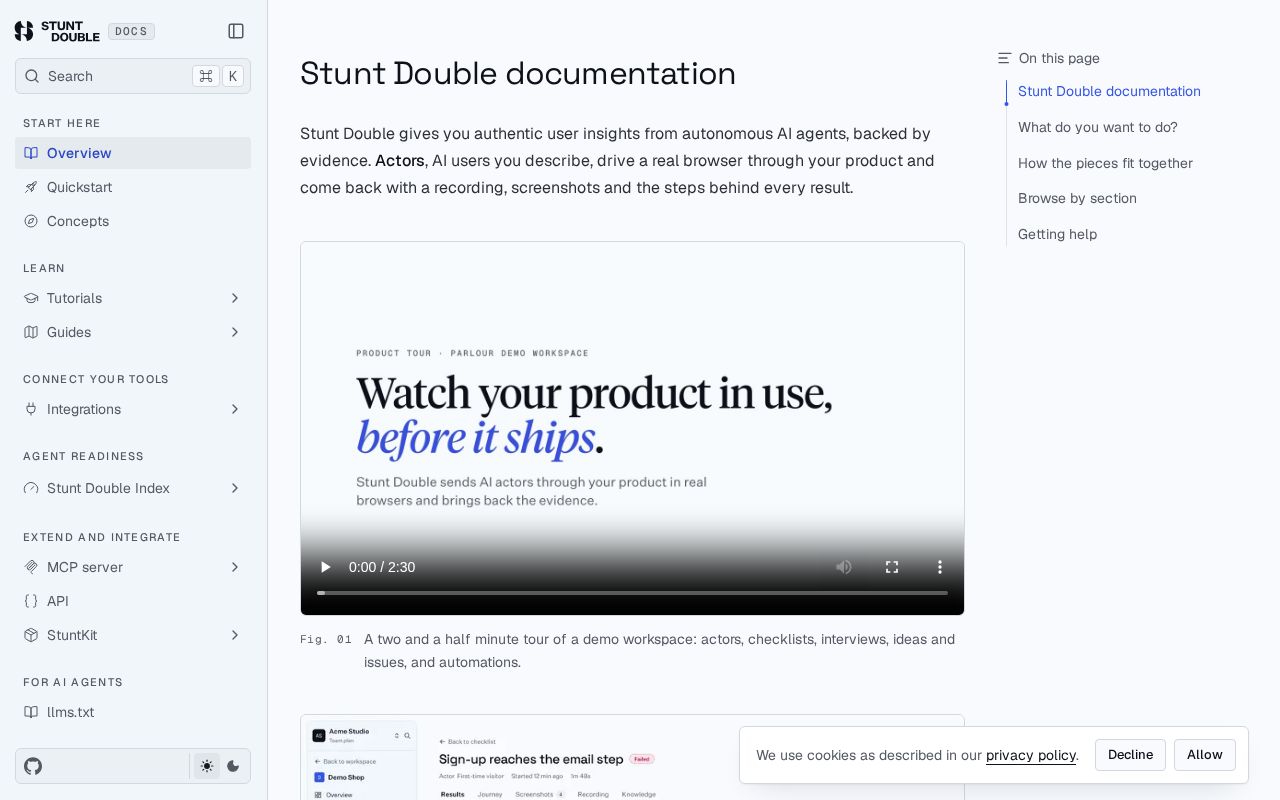Mute the video volume icon
Viewport: 1280px width, 800px height.
pos(844,567)
